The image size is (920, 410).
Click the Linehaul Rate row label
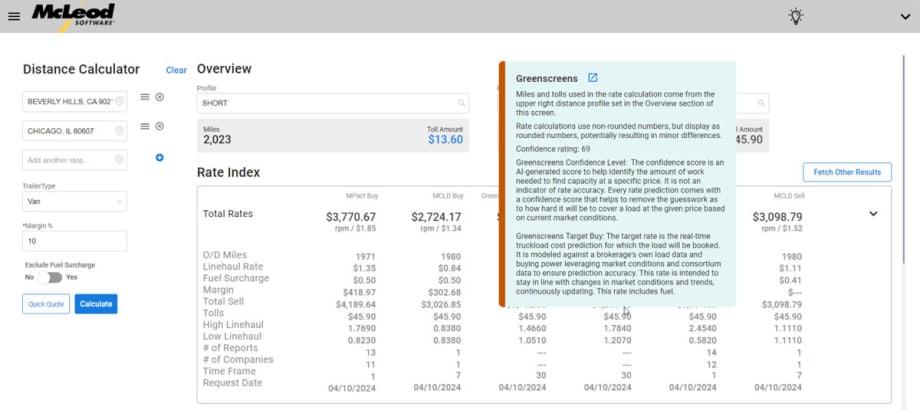pos(233,267)
